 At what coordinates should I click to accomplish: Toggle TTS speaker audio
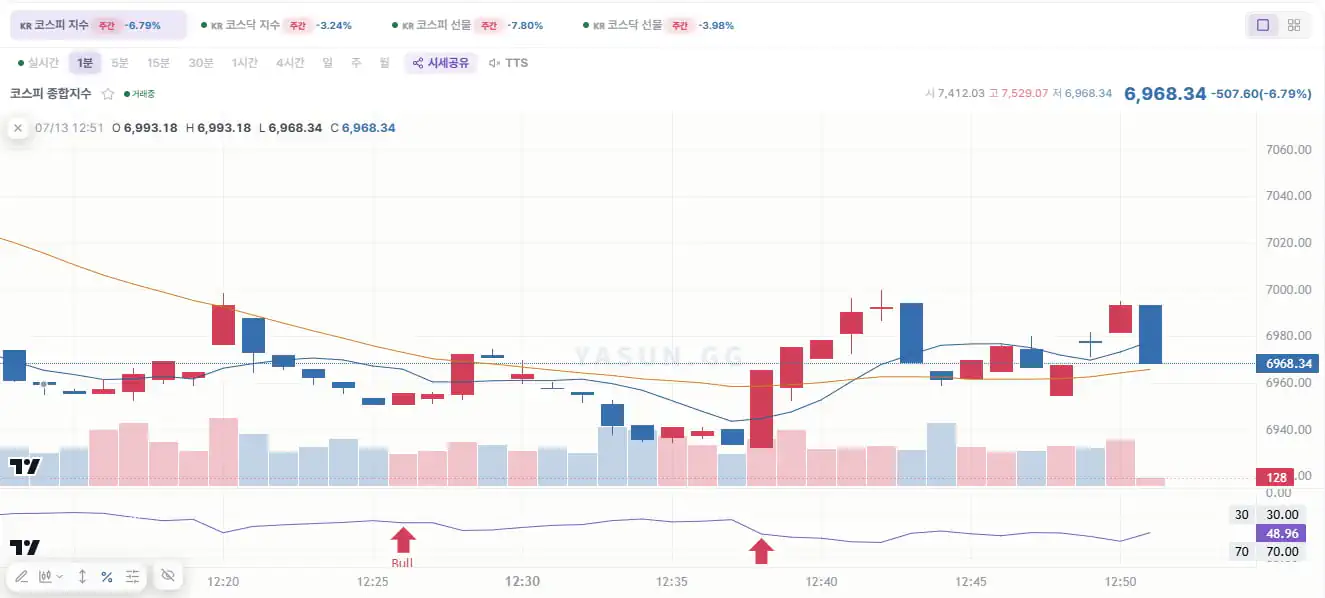pyautogui.click(x=508, y=63)
